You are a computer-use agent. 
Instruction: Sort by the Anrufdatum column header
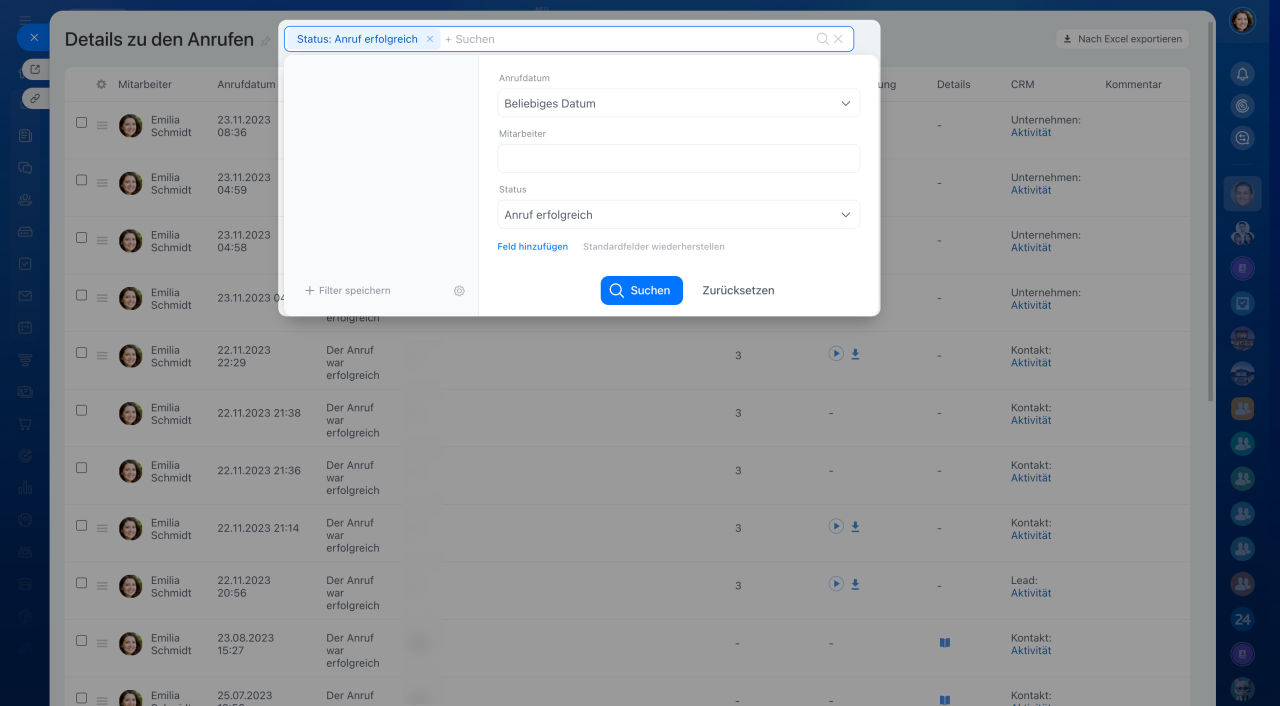(246, 85)
